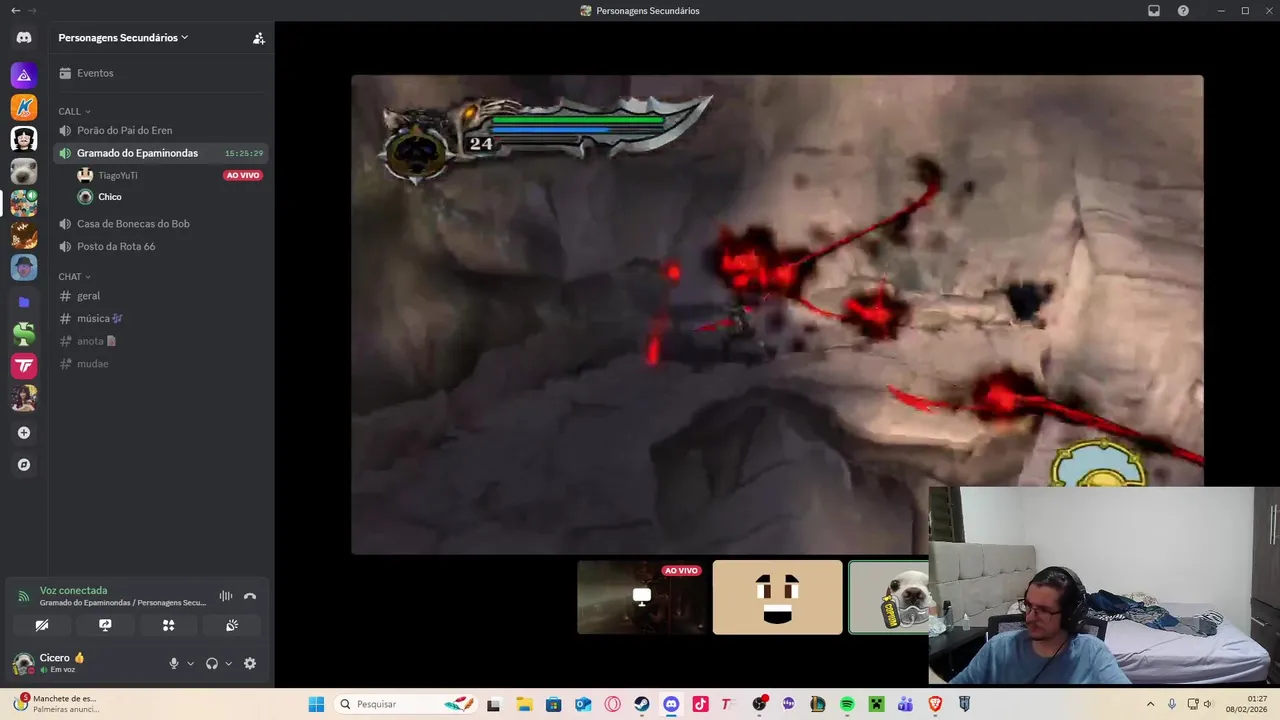Screen dimensions: 1280x720
Task: Open the invite members icon beside server name
Action: (x=259, y=38)
